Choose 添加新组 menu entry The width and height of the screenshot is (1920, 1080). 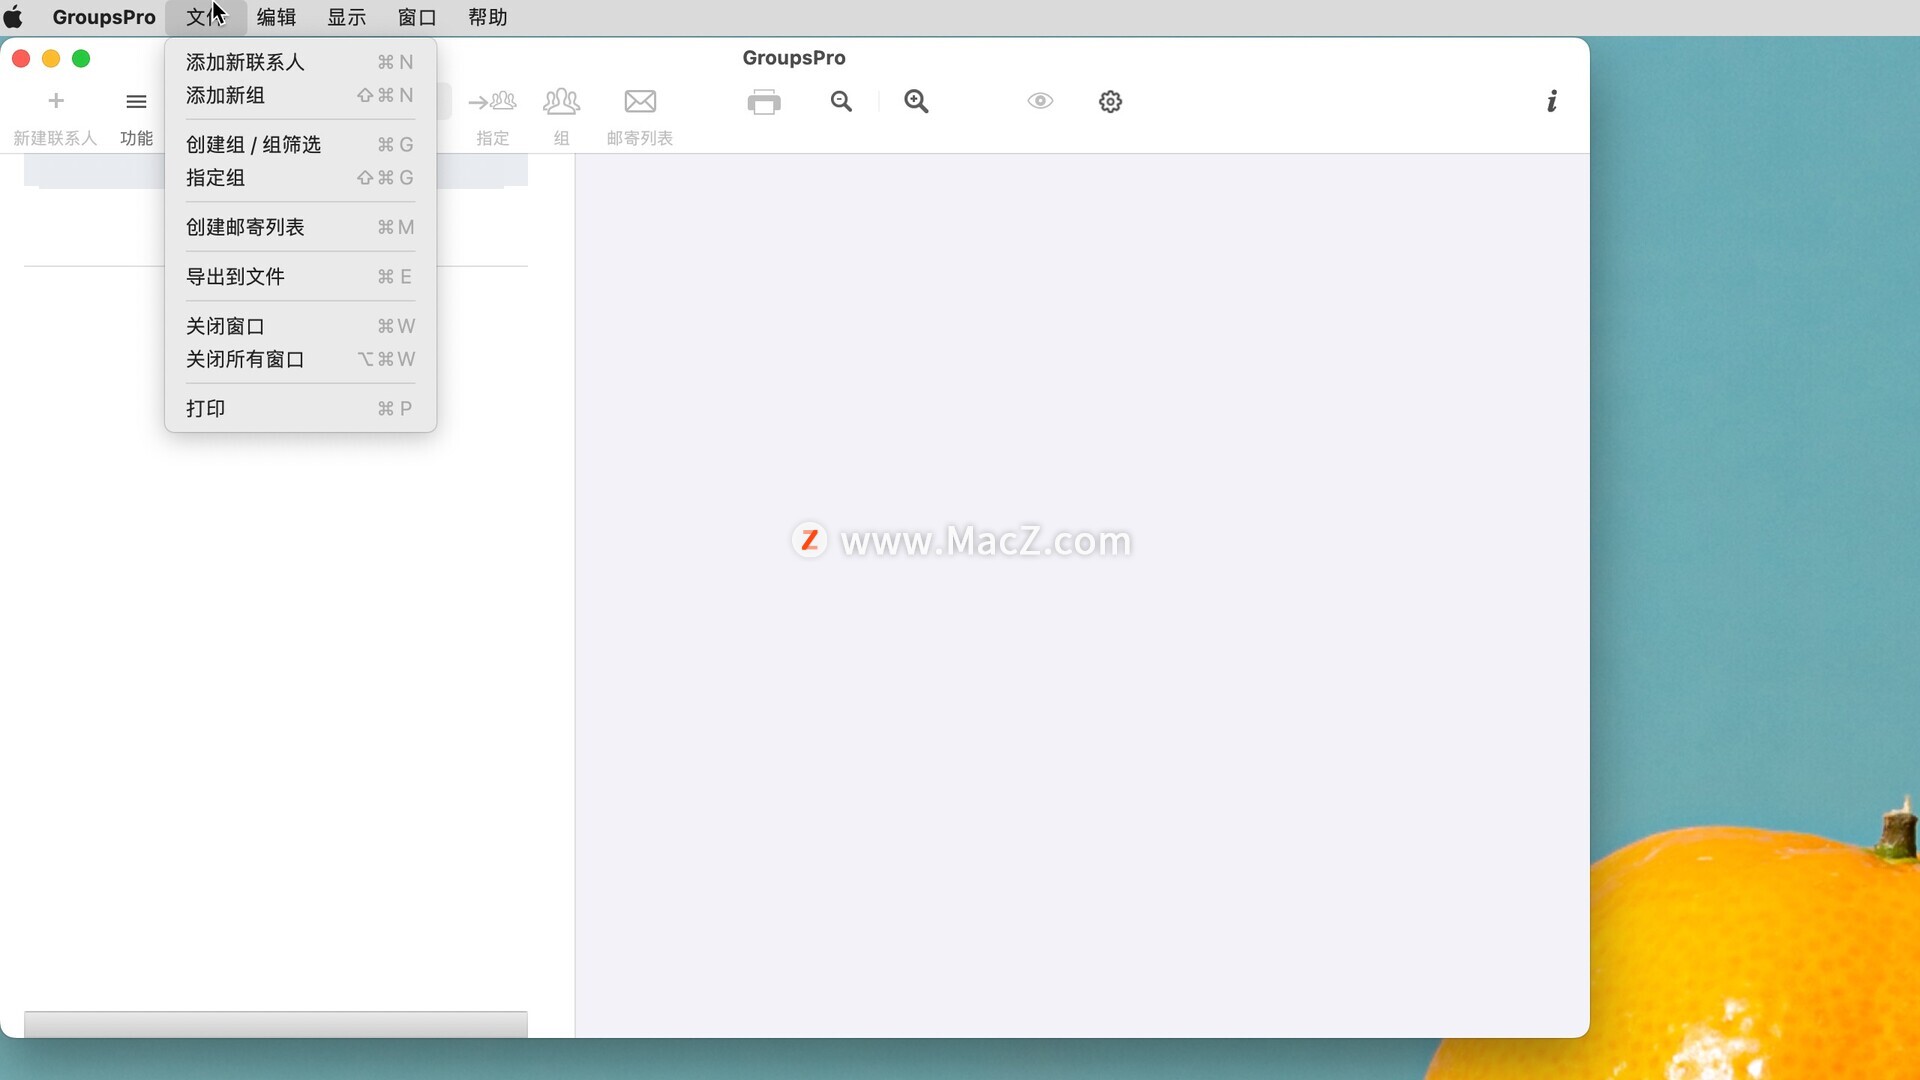pyautogui.click(x=300, y=95)
